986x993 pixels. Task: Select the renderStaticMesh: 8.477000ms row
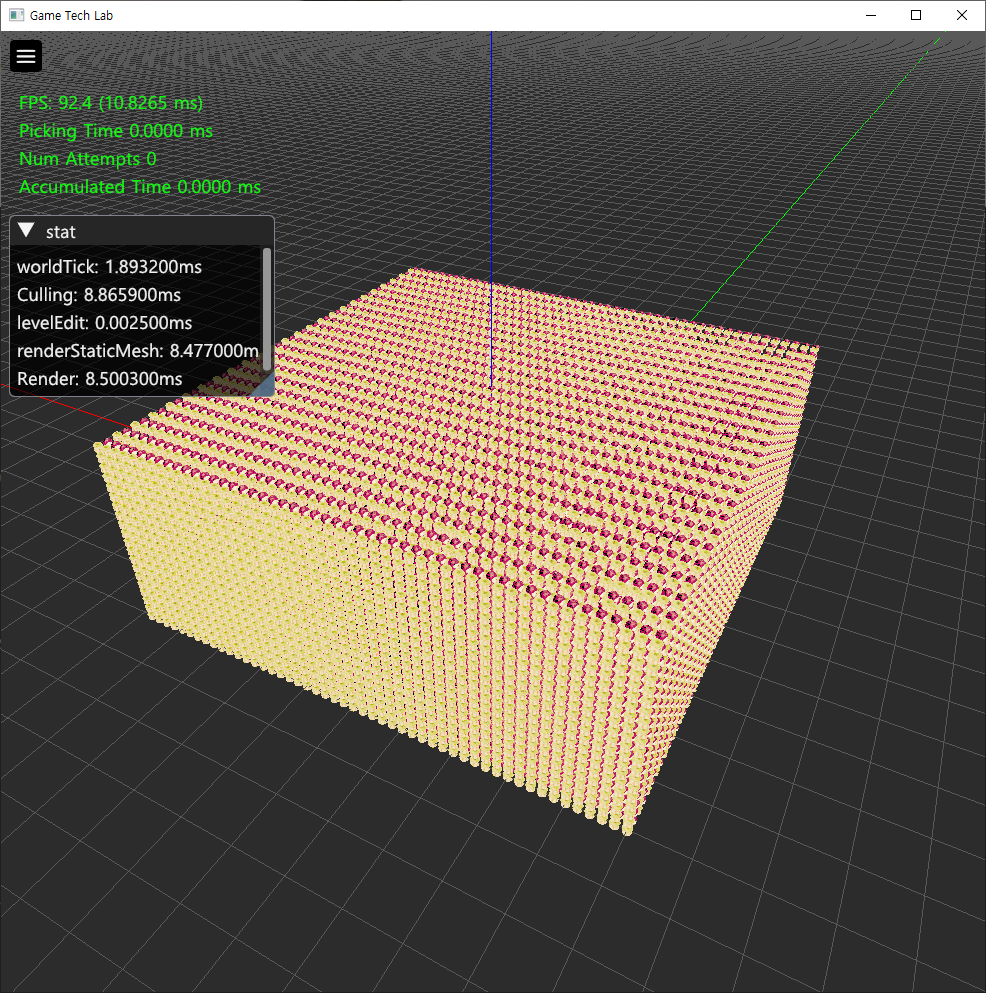point(138,350)
